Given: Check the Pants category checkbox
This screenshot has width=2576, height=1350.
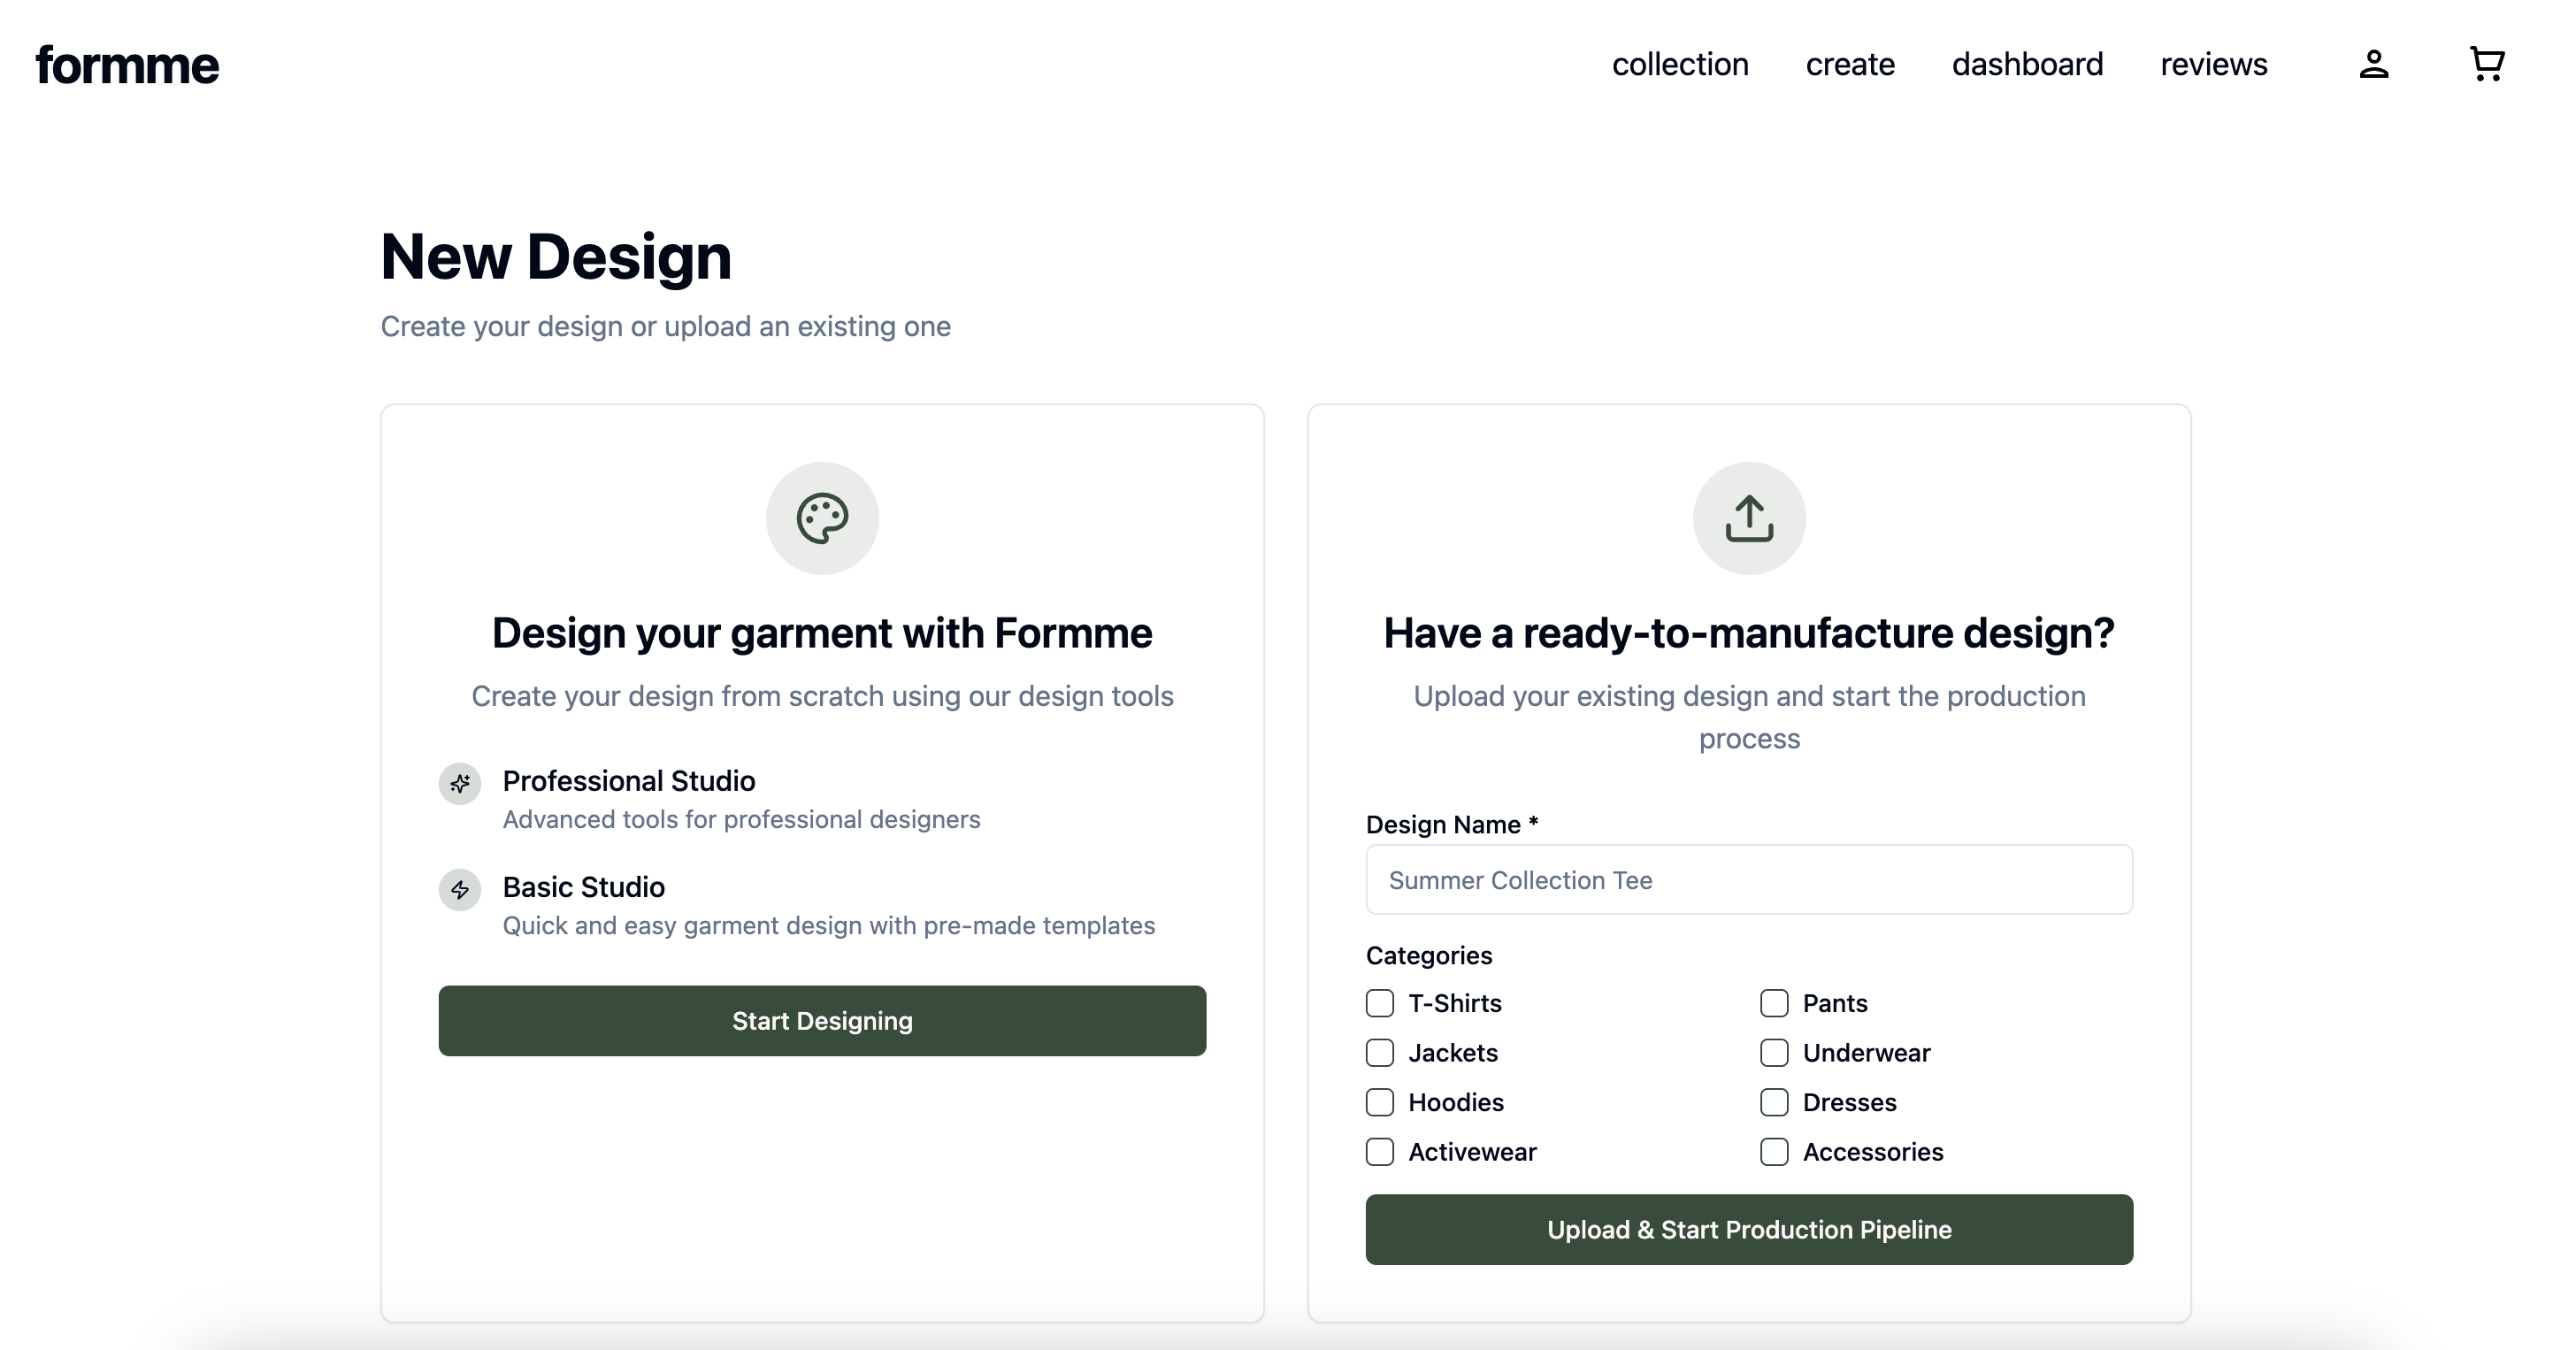Looking at the screenshot, I should pos(1774,1003).
